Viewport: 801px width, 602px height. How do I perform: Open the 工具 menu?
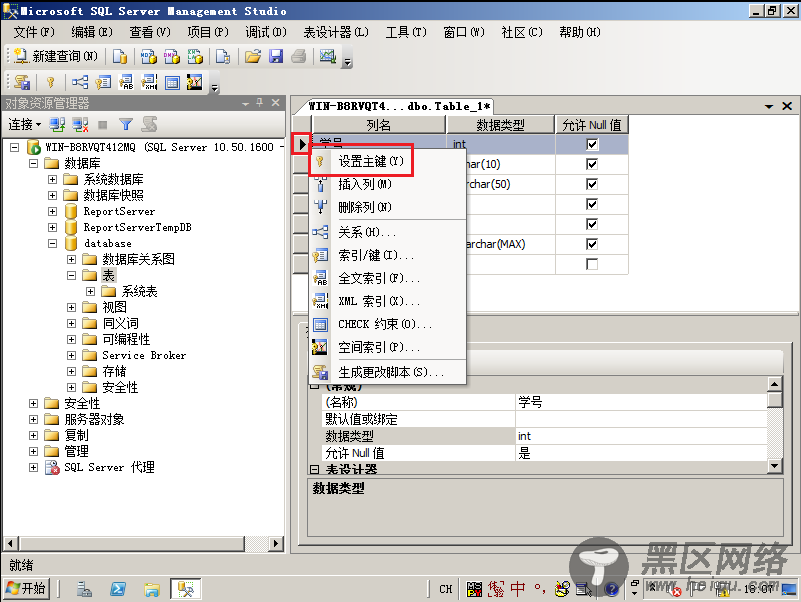[406, 32]
